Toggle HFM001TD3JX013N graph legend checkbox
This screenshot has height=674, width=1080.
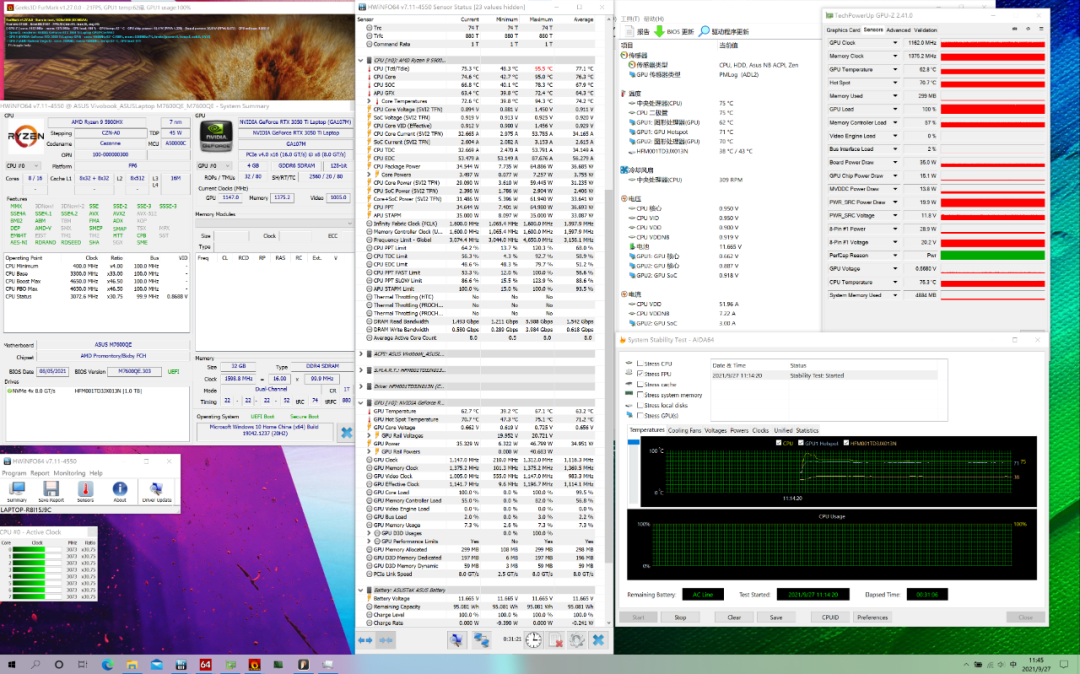pyautogui.click(x=846, y=443)
